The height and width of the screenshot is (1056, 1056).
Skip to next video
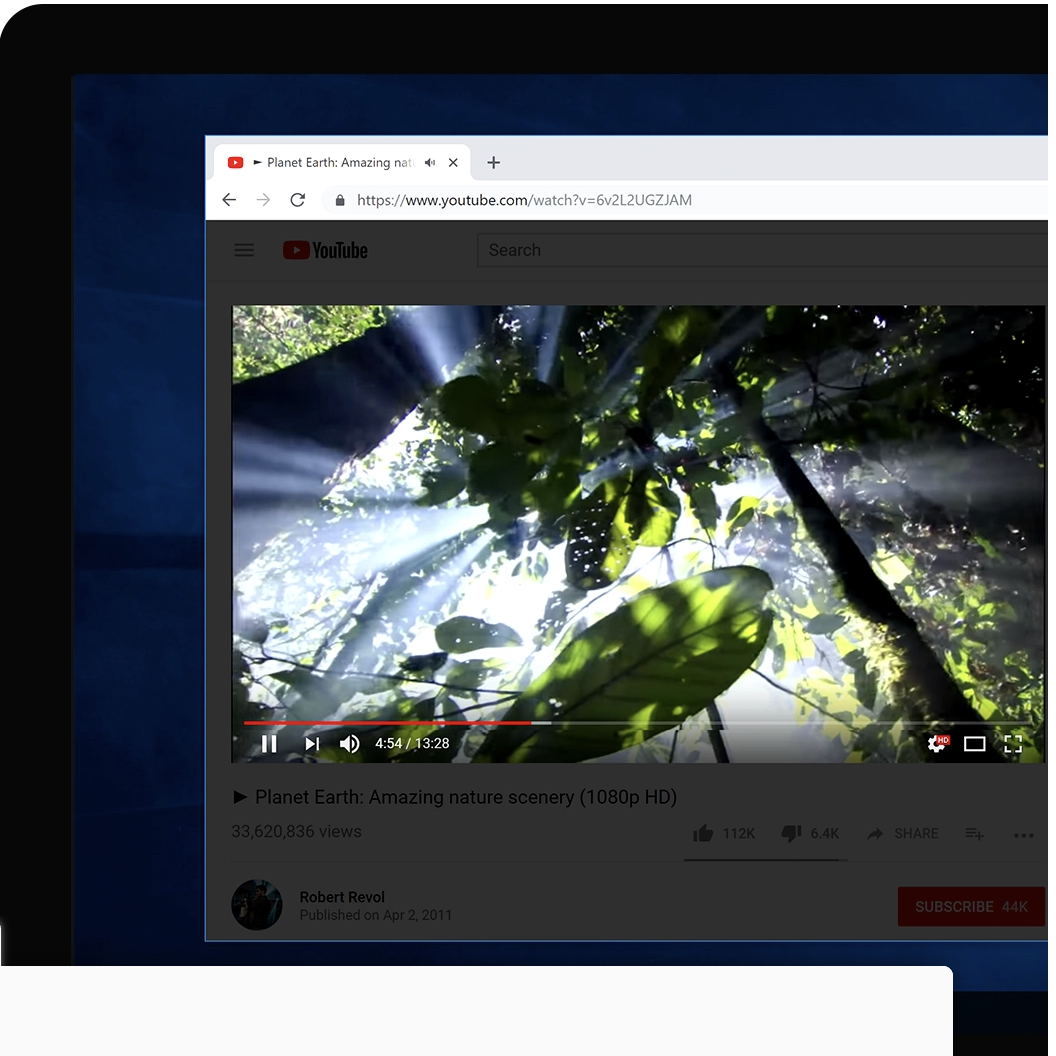[311, 744]
